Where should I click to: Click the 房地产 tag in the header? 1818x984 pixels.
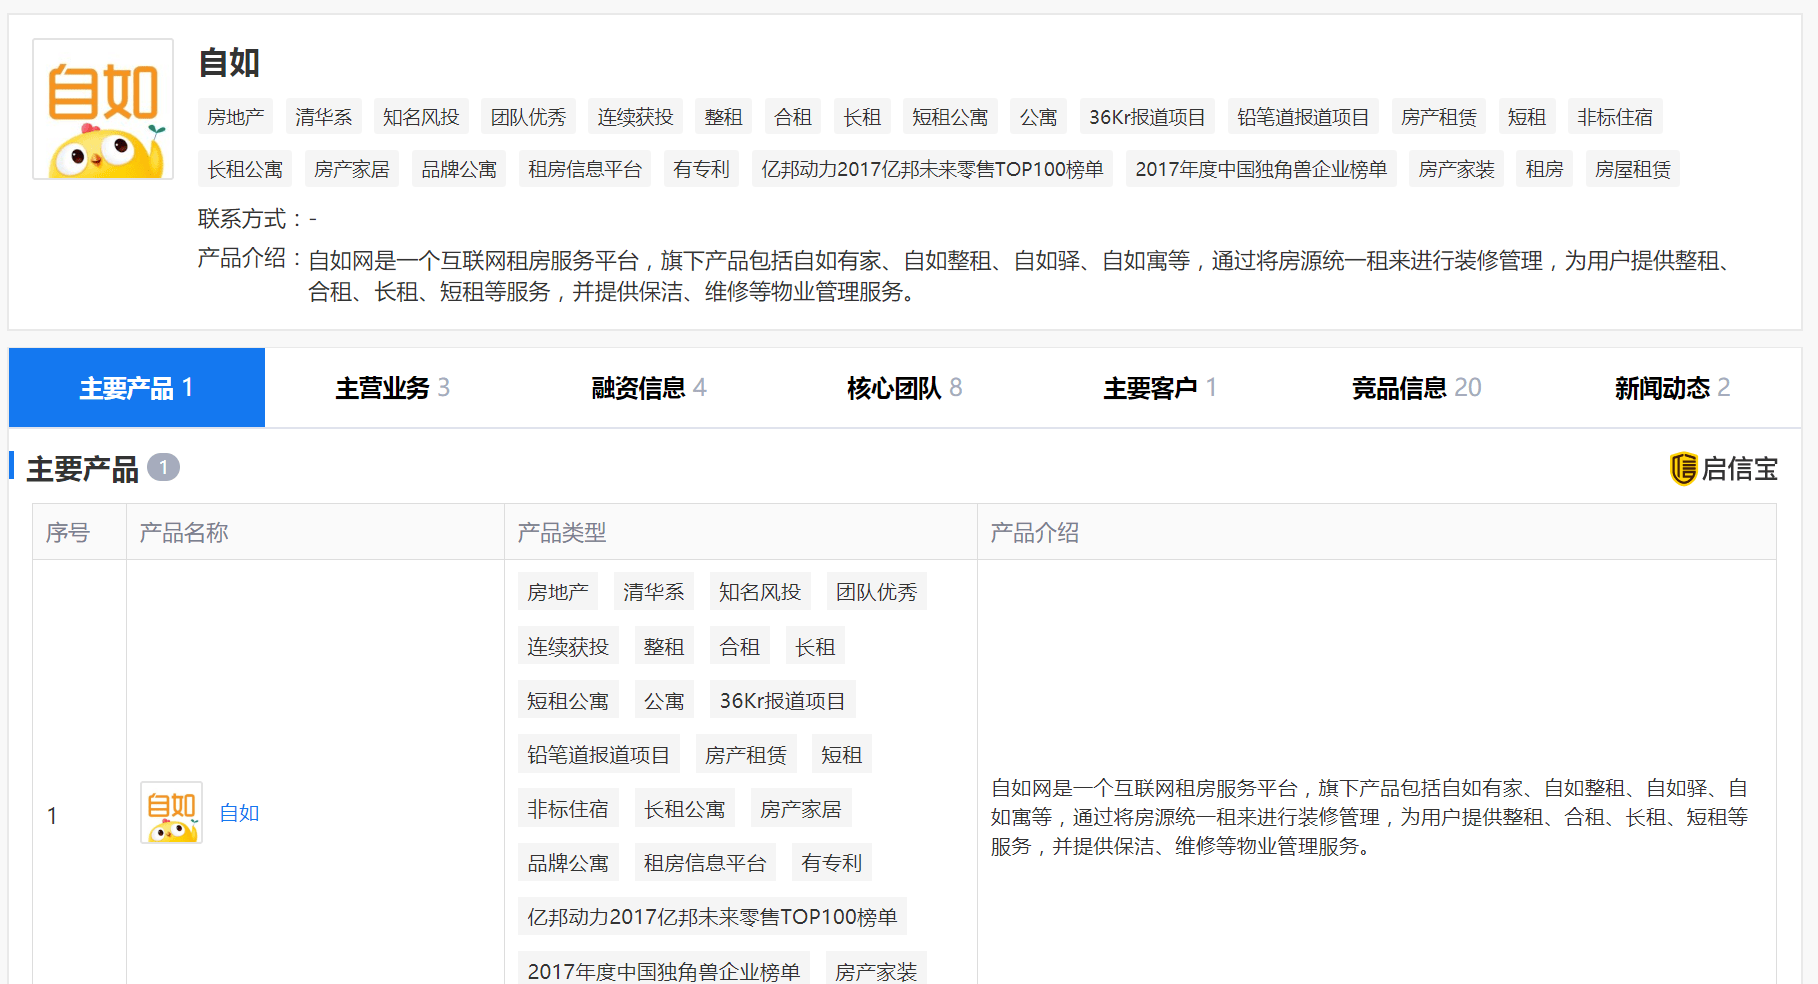click(236, 117)
